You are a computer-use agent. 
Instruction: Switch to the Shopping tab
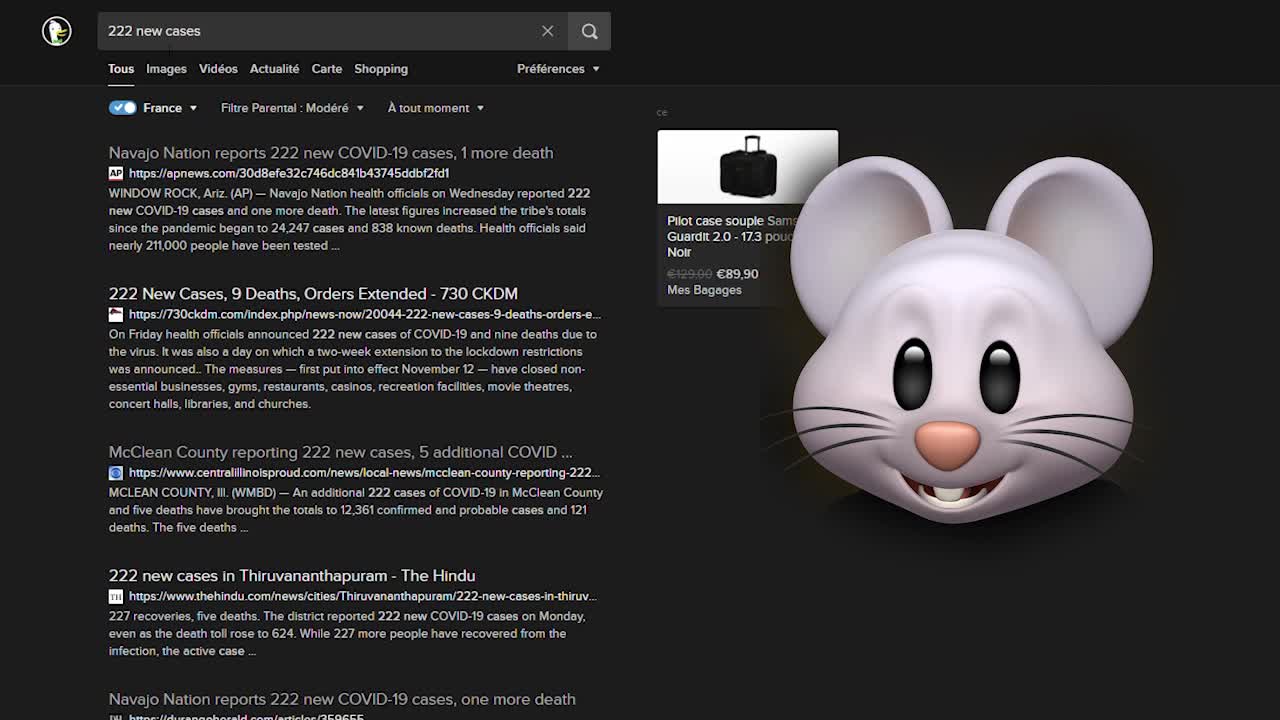381,69
